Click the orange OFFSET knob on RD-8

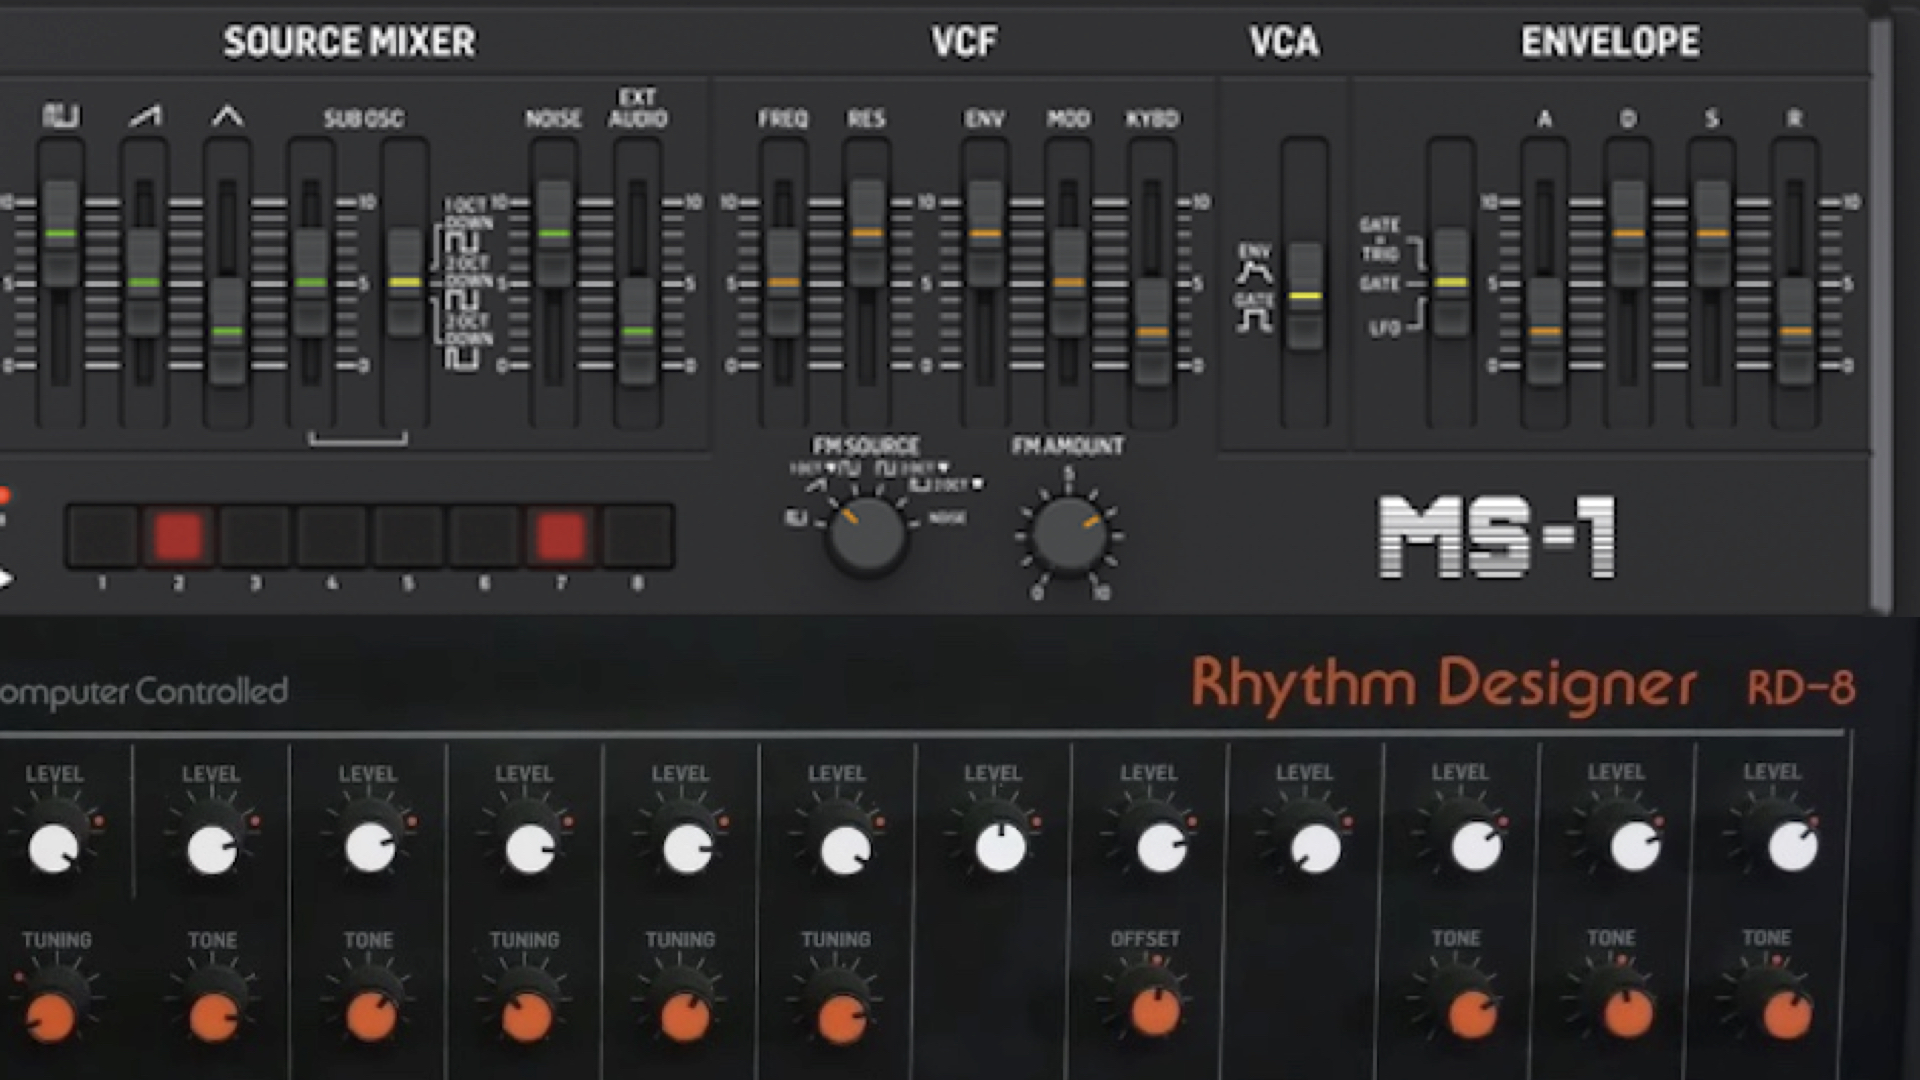click(1155, 1012)
